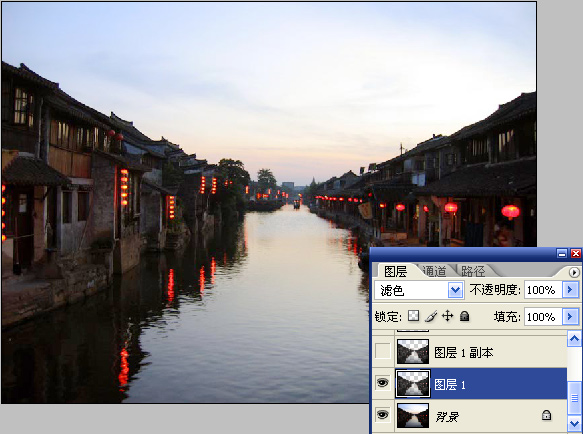
Task: Hide the 图层 1 layer eye icon
Action: [x=383, y=383]
